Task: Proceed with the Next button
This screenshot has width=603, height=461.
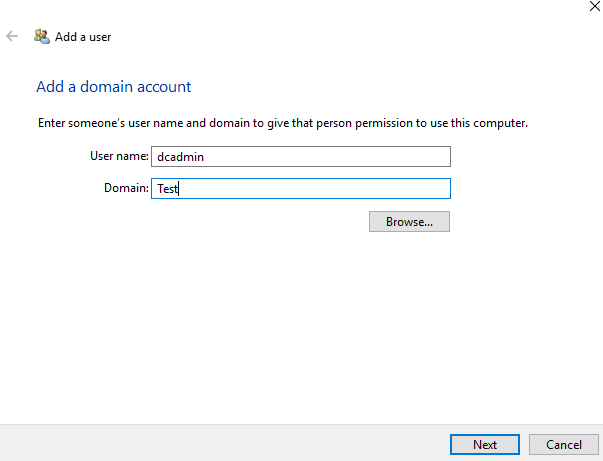Action: tap(485, 444)
